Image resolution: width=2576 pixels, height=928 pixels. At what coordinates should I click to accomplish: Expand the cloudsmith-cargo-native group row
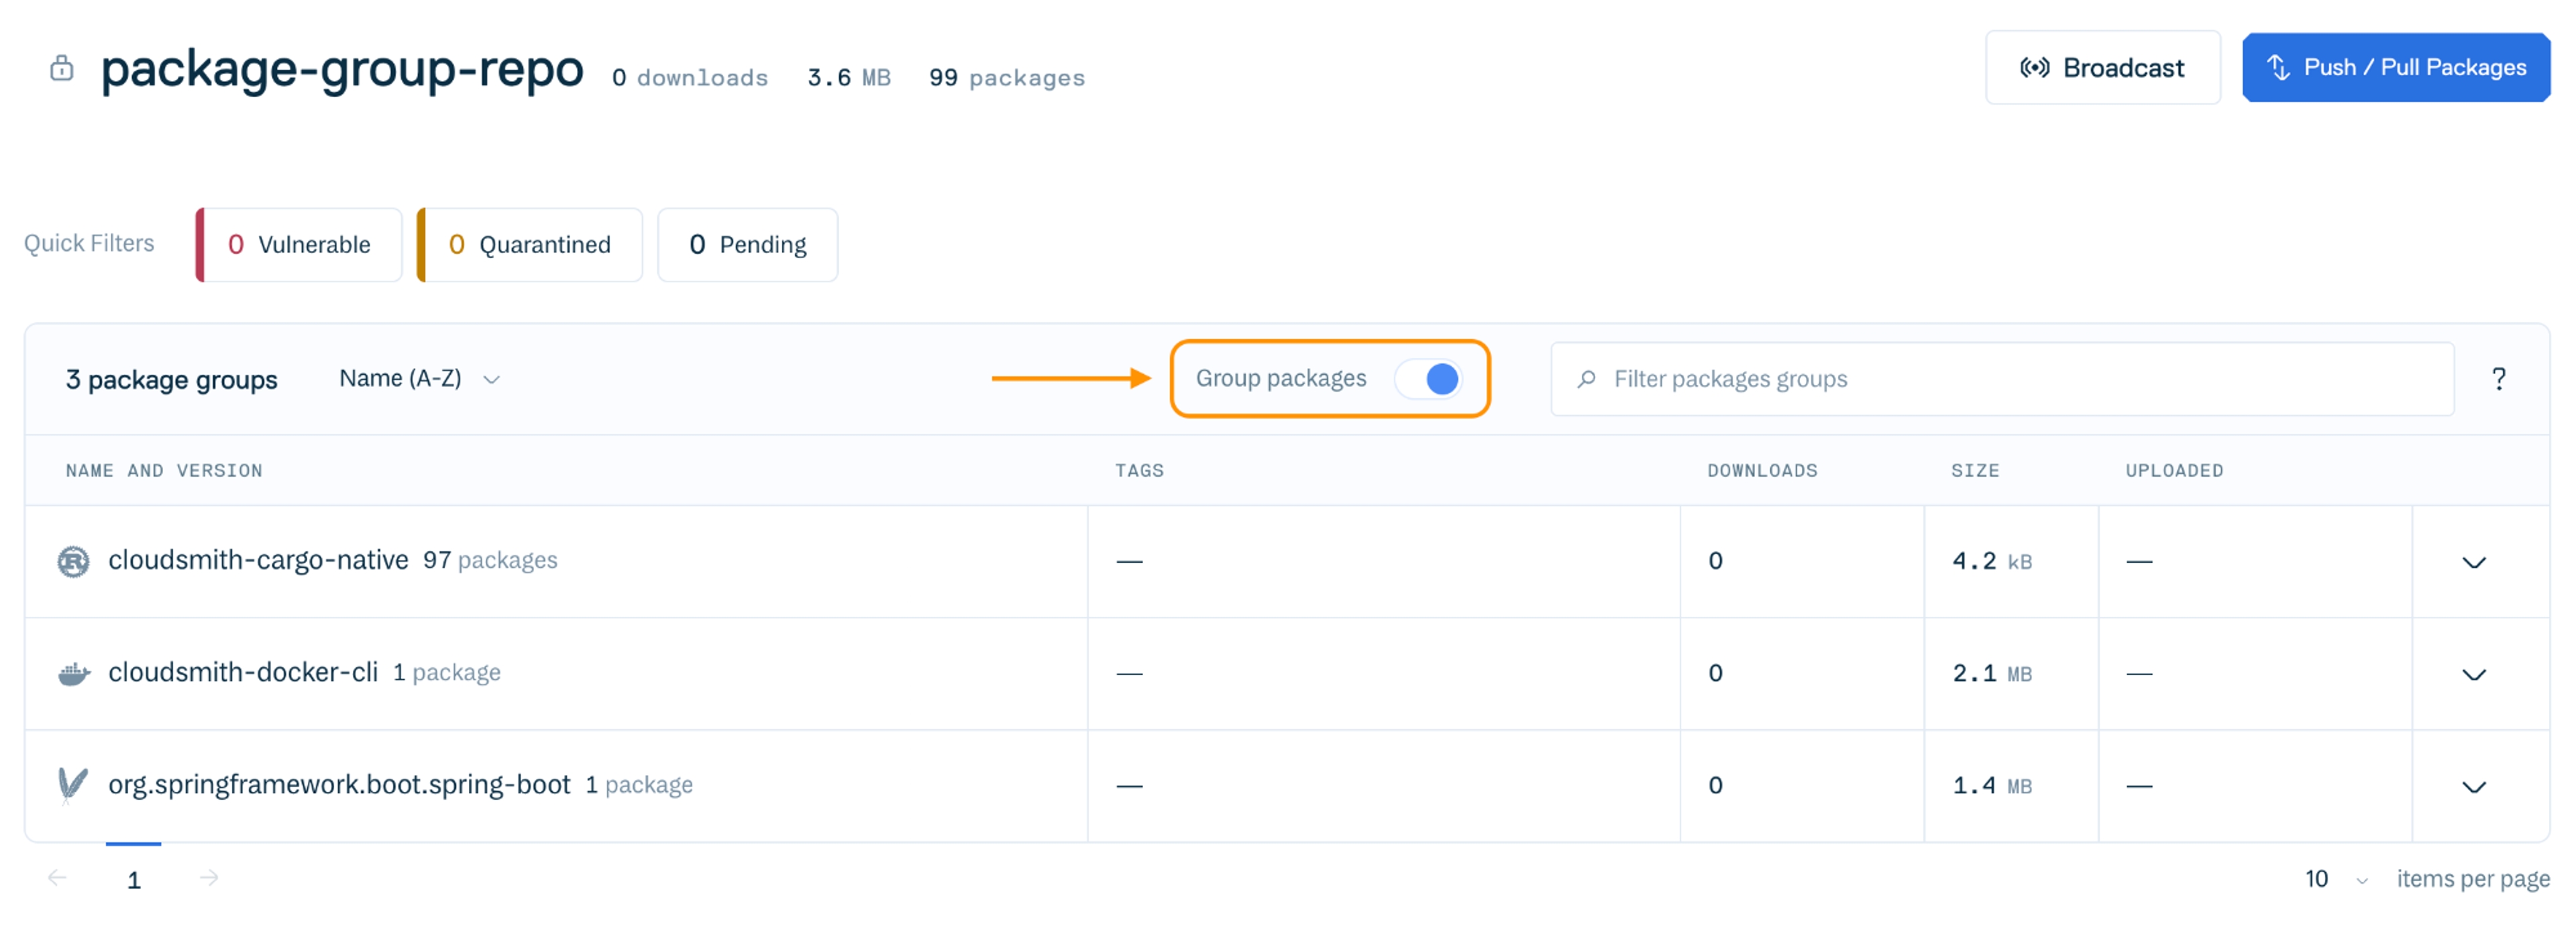click(2473, 562)
